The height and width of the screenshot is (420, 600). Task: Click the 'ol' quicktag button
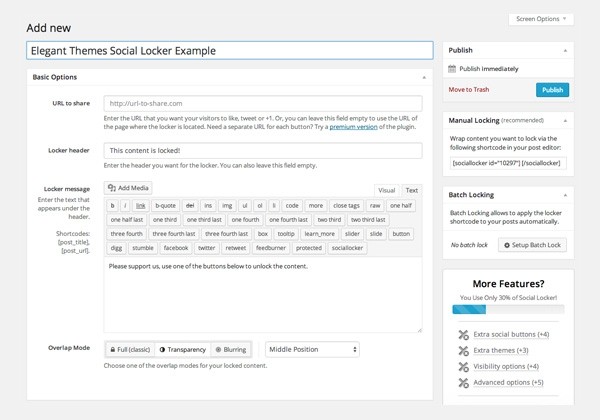coord(260,206)
